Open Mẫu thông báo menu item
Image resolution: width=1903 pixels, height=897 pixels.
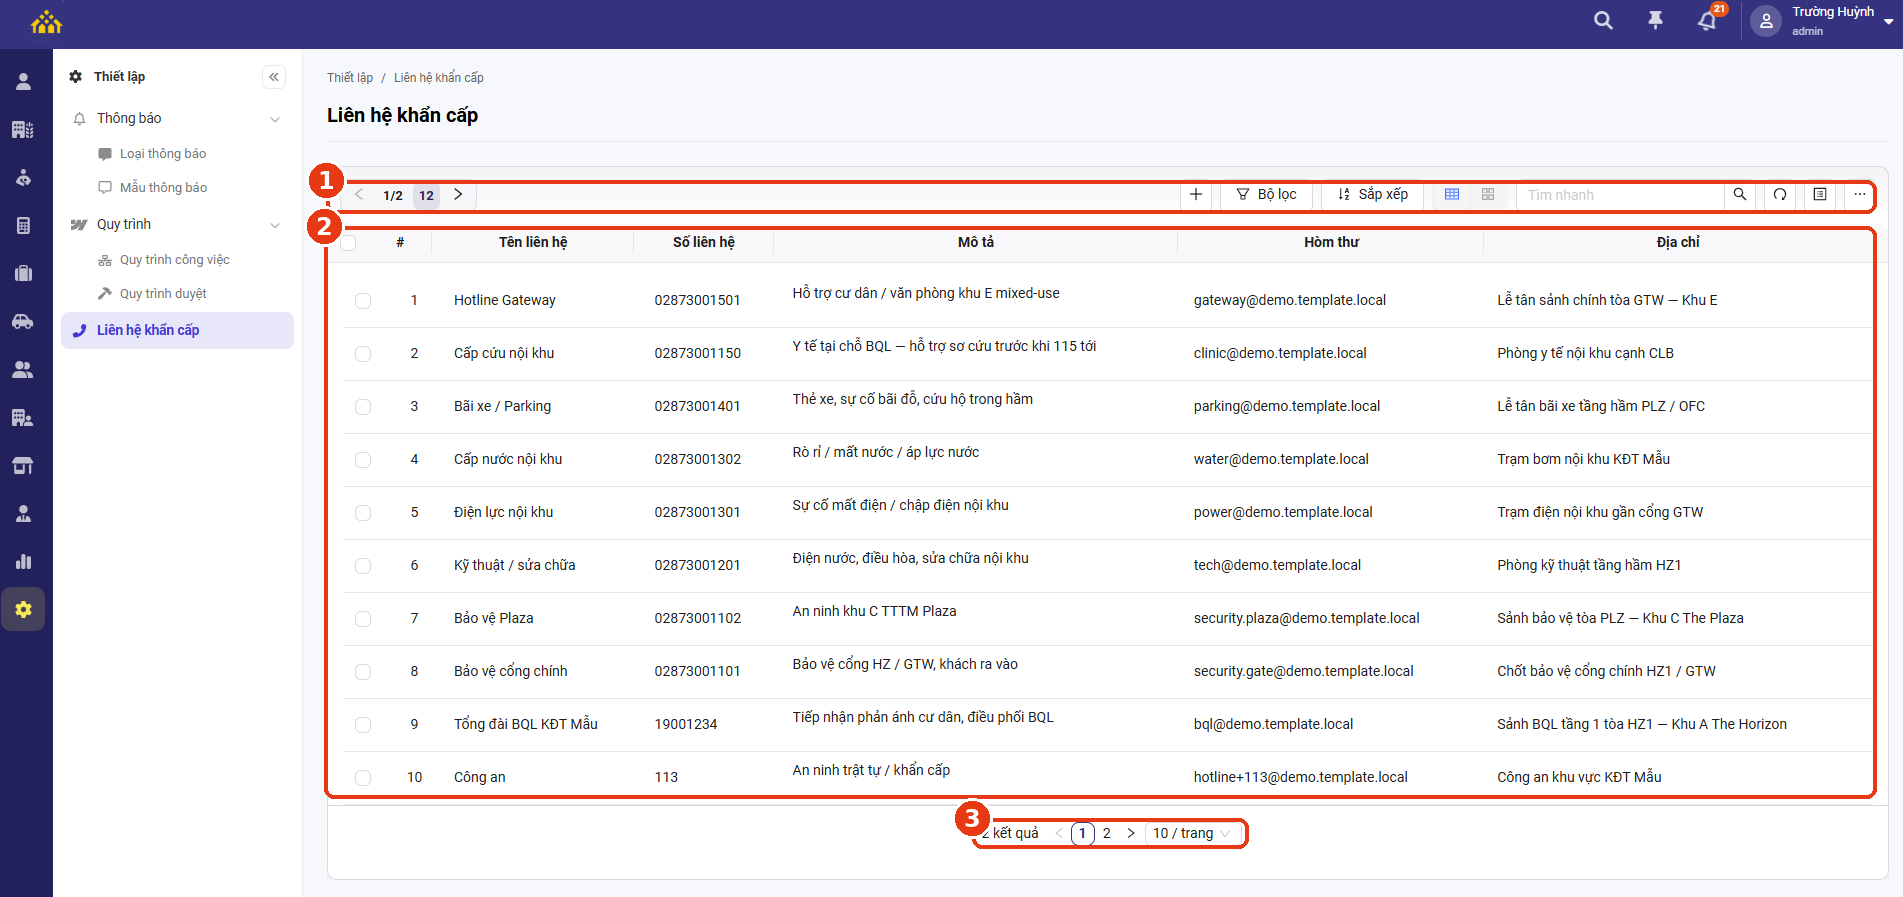coord(163,188)
